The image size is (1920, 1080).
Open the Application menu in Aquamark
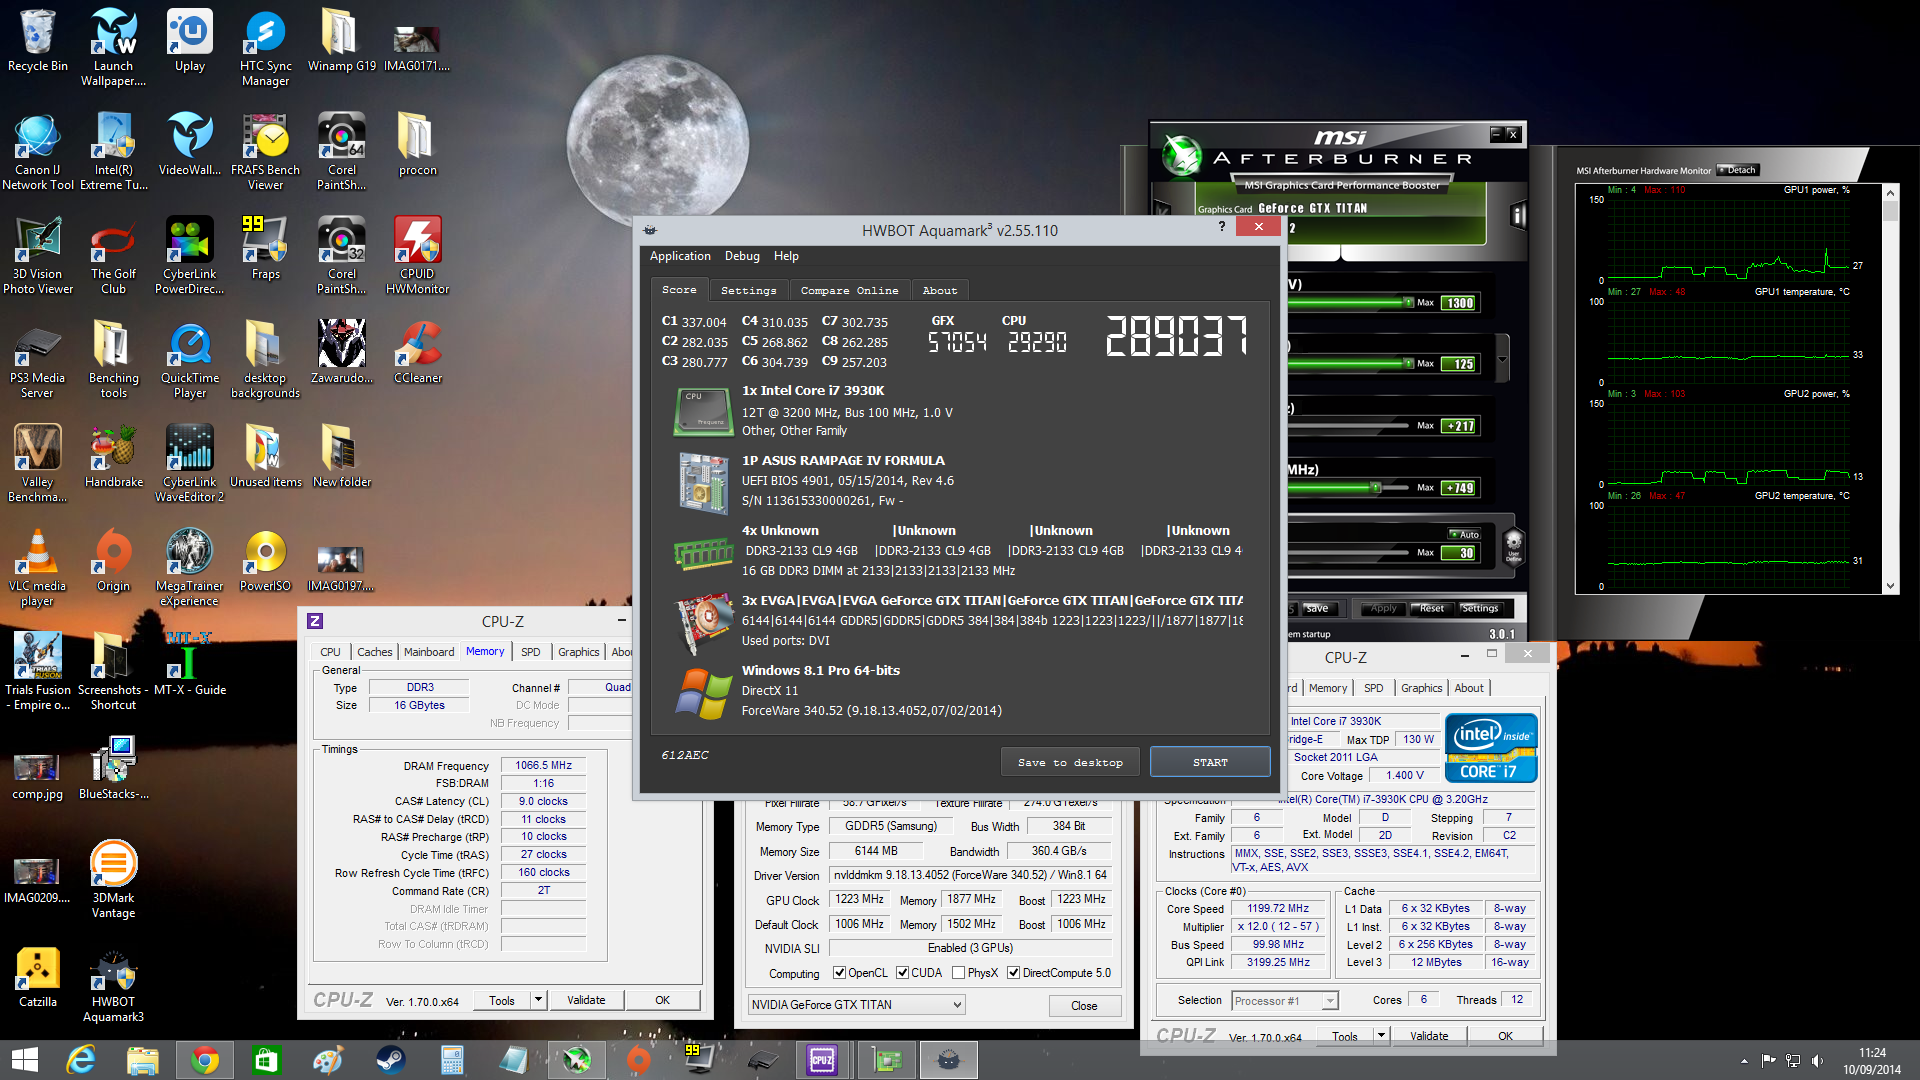(x=680, y=256)
